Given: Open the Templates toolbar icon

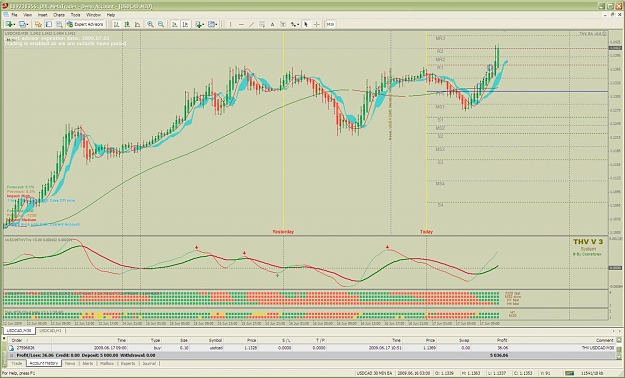Looking at the screenshot, I should coord(211,24).
